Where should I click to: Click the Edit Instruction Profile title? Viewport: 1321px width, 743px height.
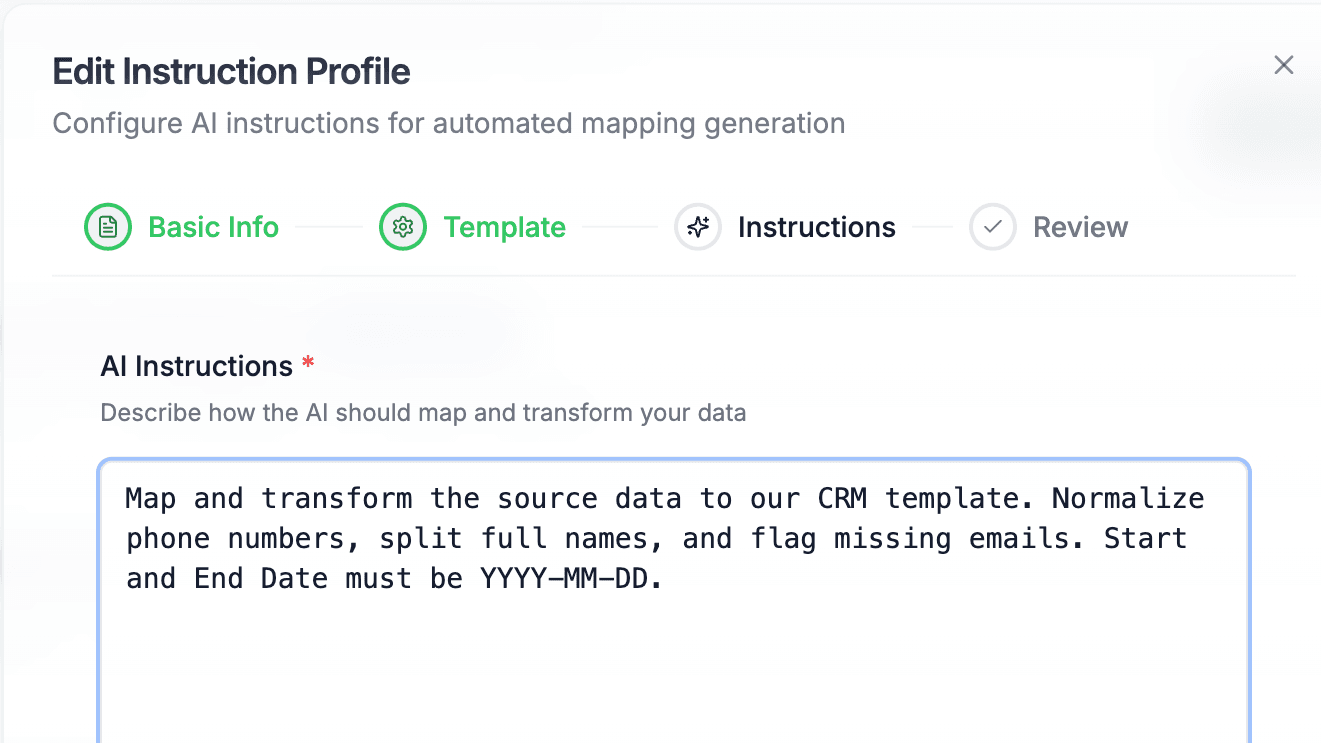point(231,71)
